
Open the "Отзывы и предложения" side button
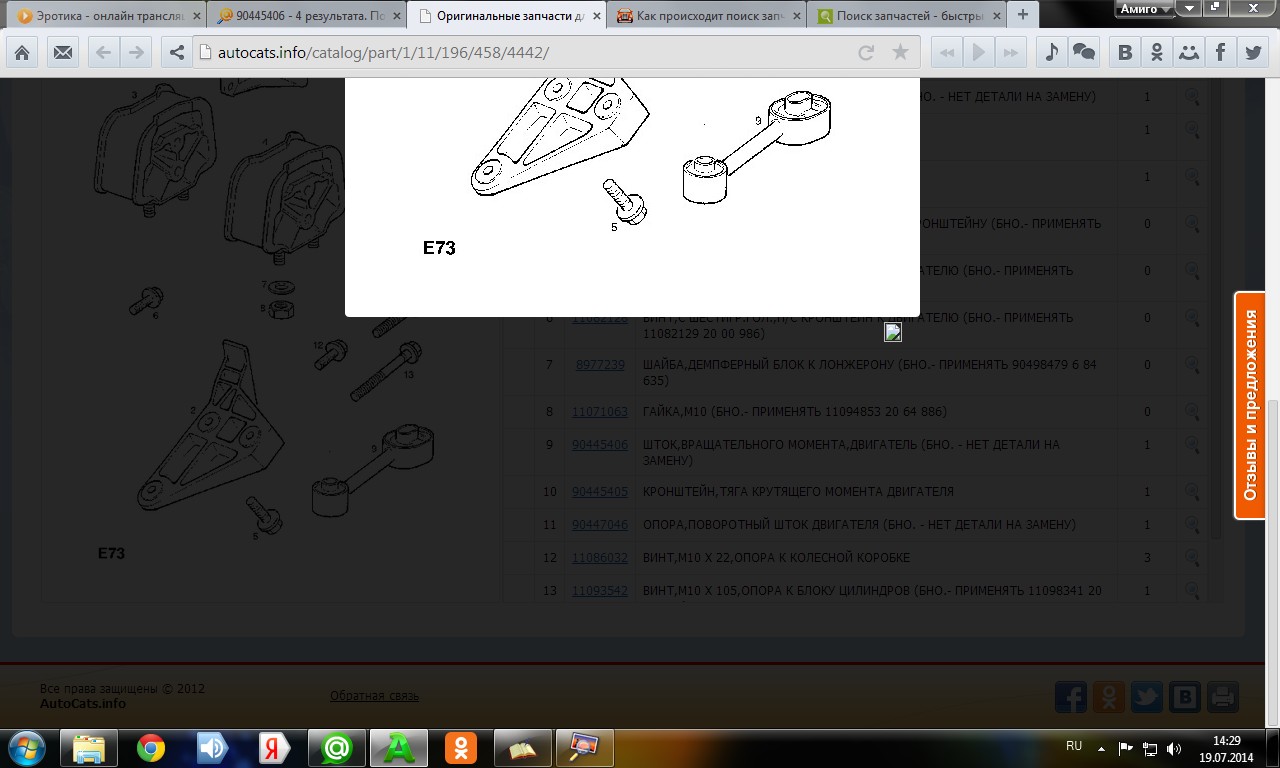1250,405
